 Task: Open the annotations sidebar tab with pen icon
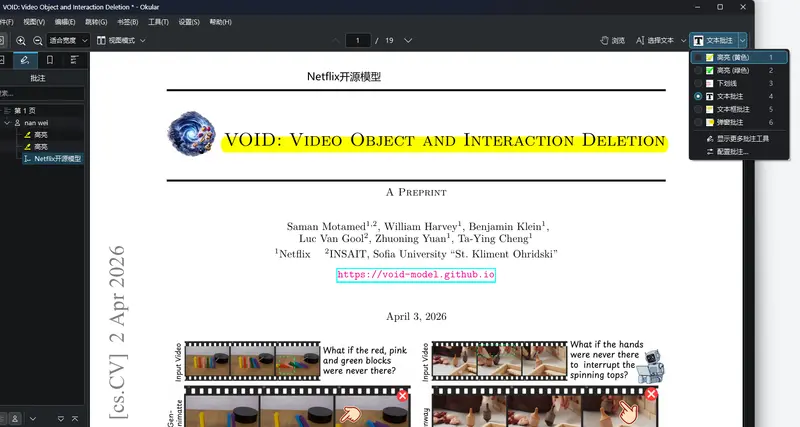pos(26,60)
